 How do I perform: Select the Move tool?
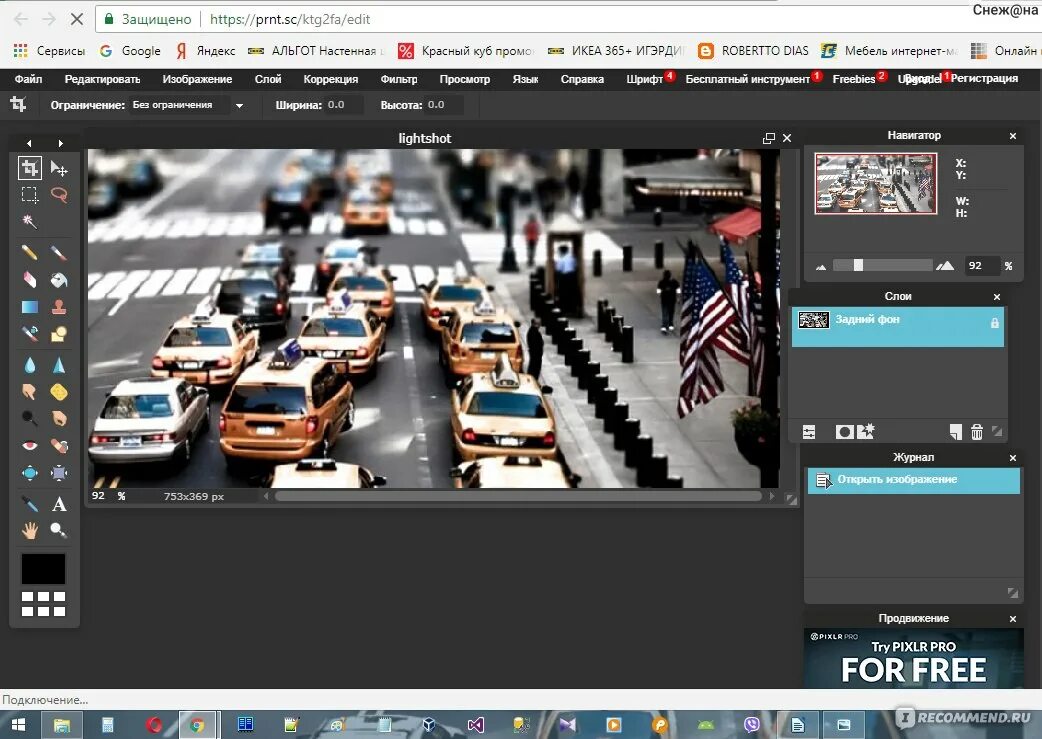(x=59, y=168)
